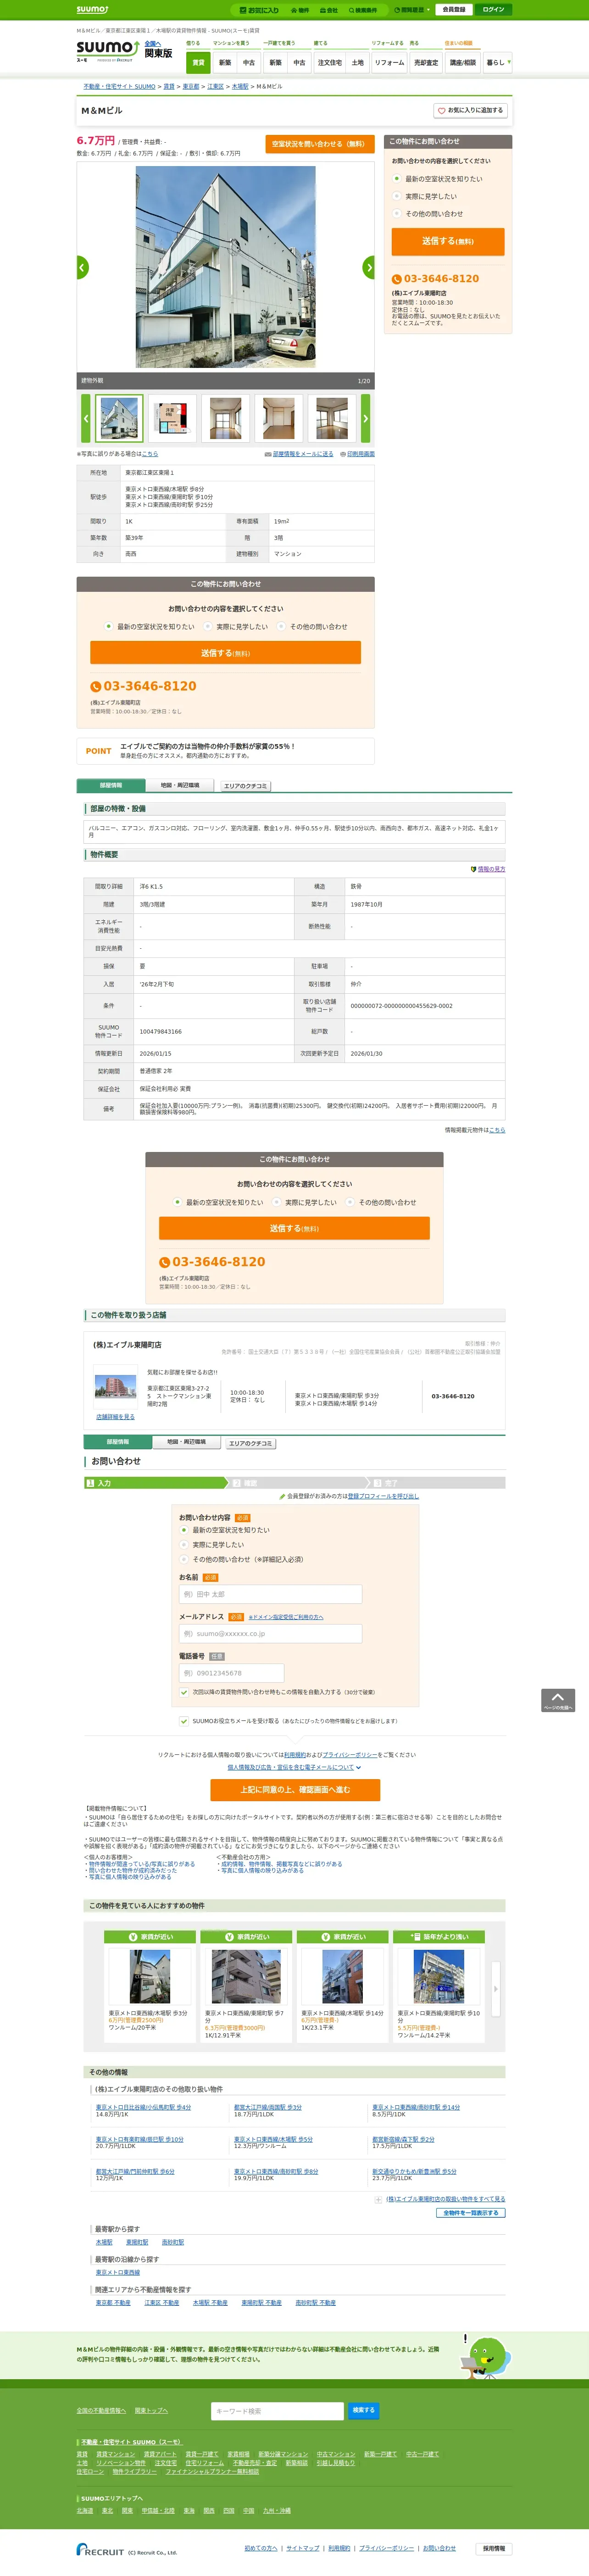The width and height of the screenshot is (589, 2576).
Task: Open recommended property 木場駅 歩3分 image
Action: [150, 1977]
